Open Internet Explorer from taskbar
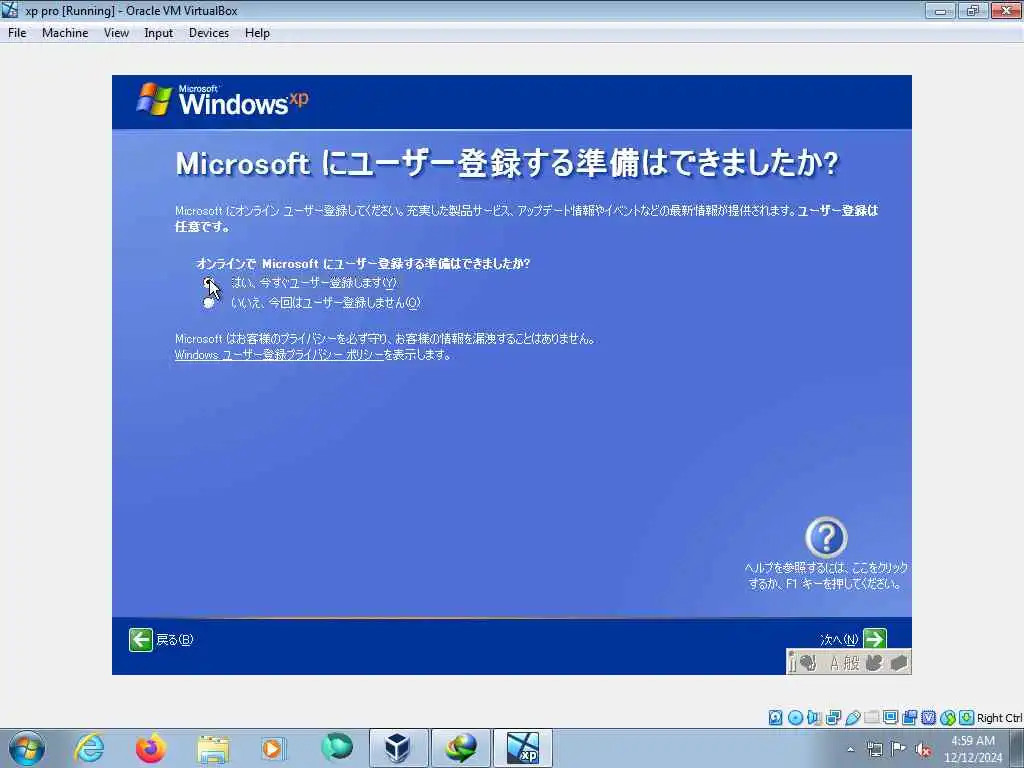The height and width of the screenshot is (768, 1024). point(89,748)
